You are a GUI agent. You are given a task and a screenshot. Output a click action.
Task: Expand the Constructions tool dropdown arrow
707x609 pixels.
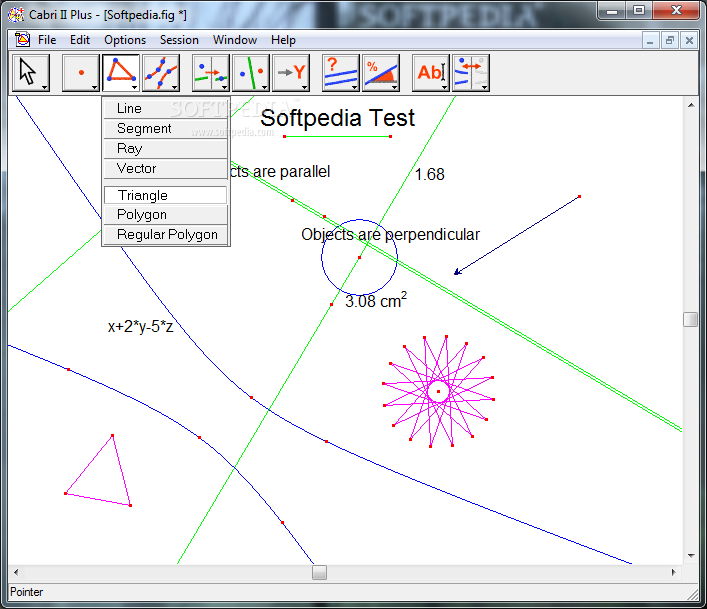[264, 87]
